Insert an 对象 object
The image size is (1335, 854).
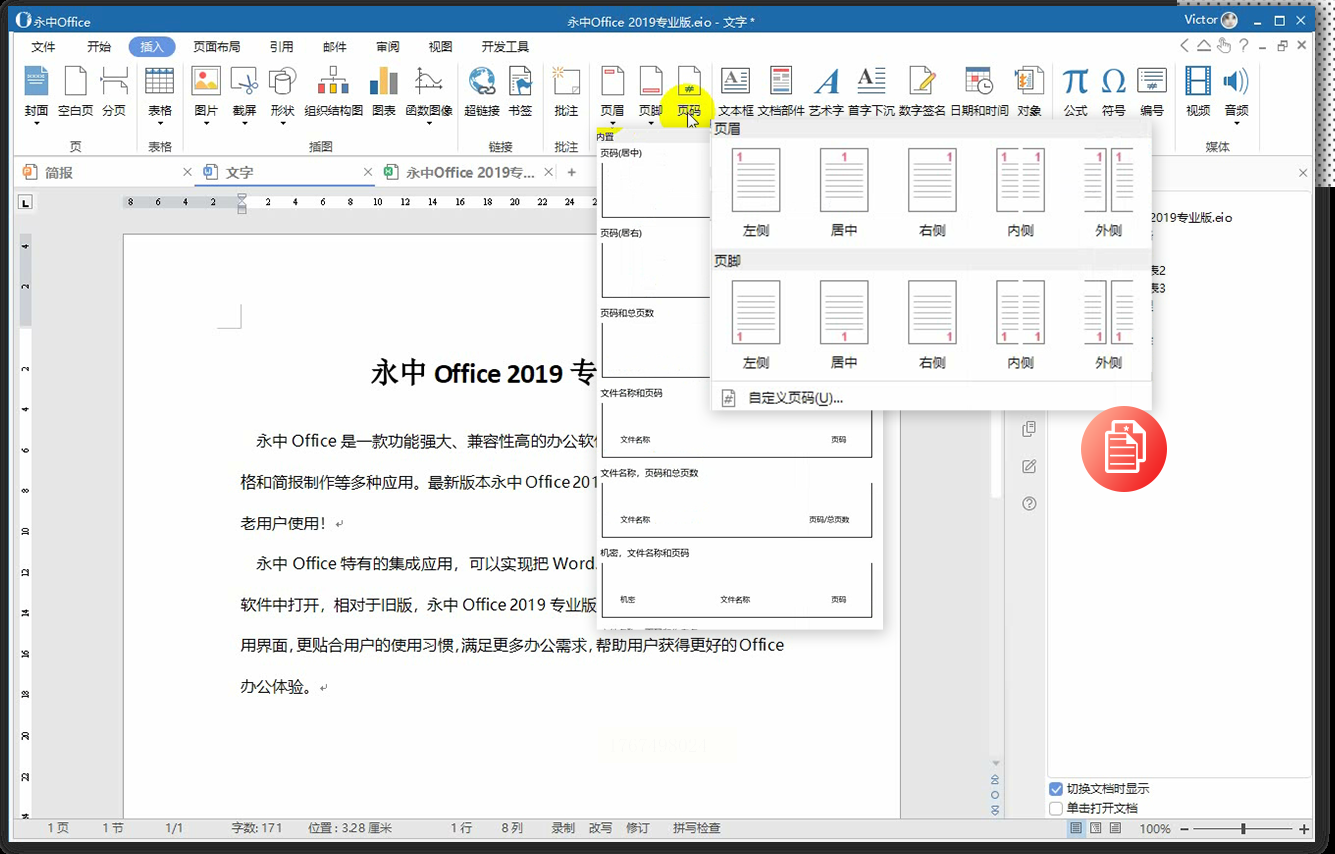coord(1029,83)
